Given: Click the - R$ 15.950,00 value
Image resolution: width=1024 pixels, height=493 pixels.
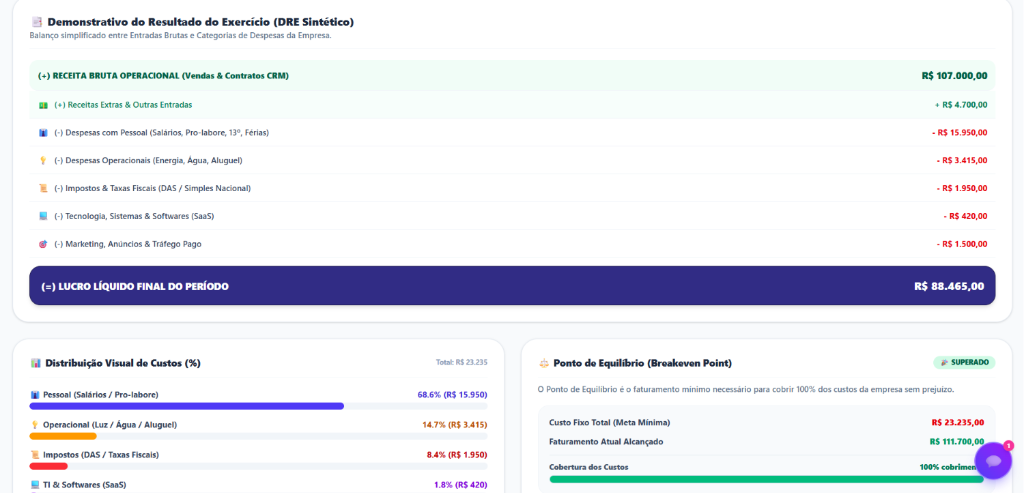Looking at the screenshot, I should [959, 133].
